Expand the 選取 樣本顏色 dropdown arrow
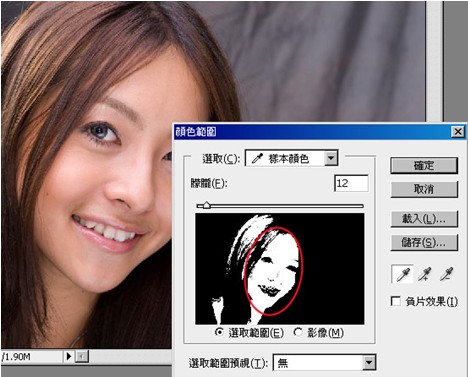 [x=331, y=158]
